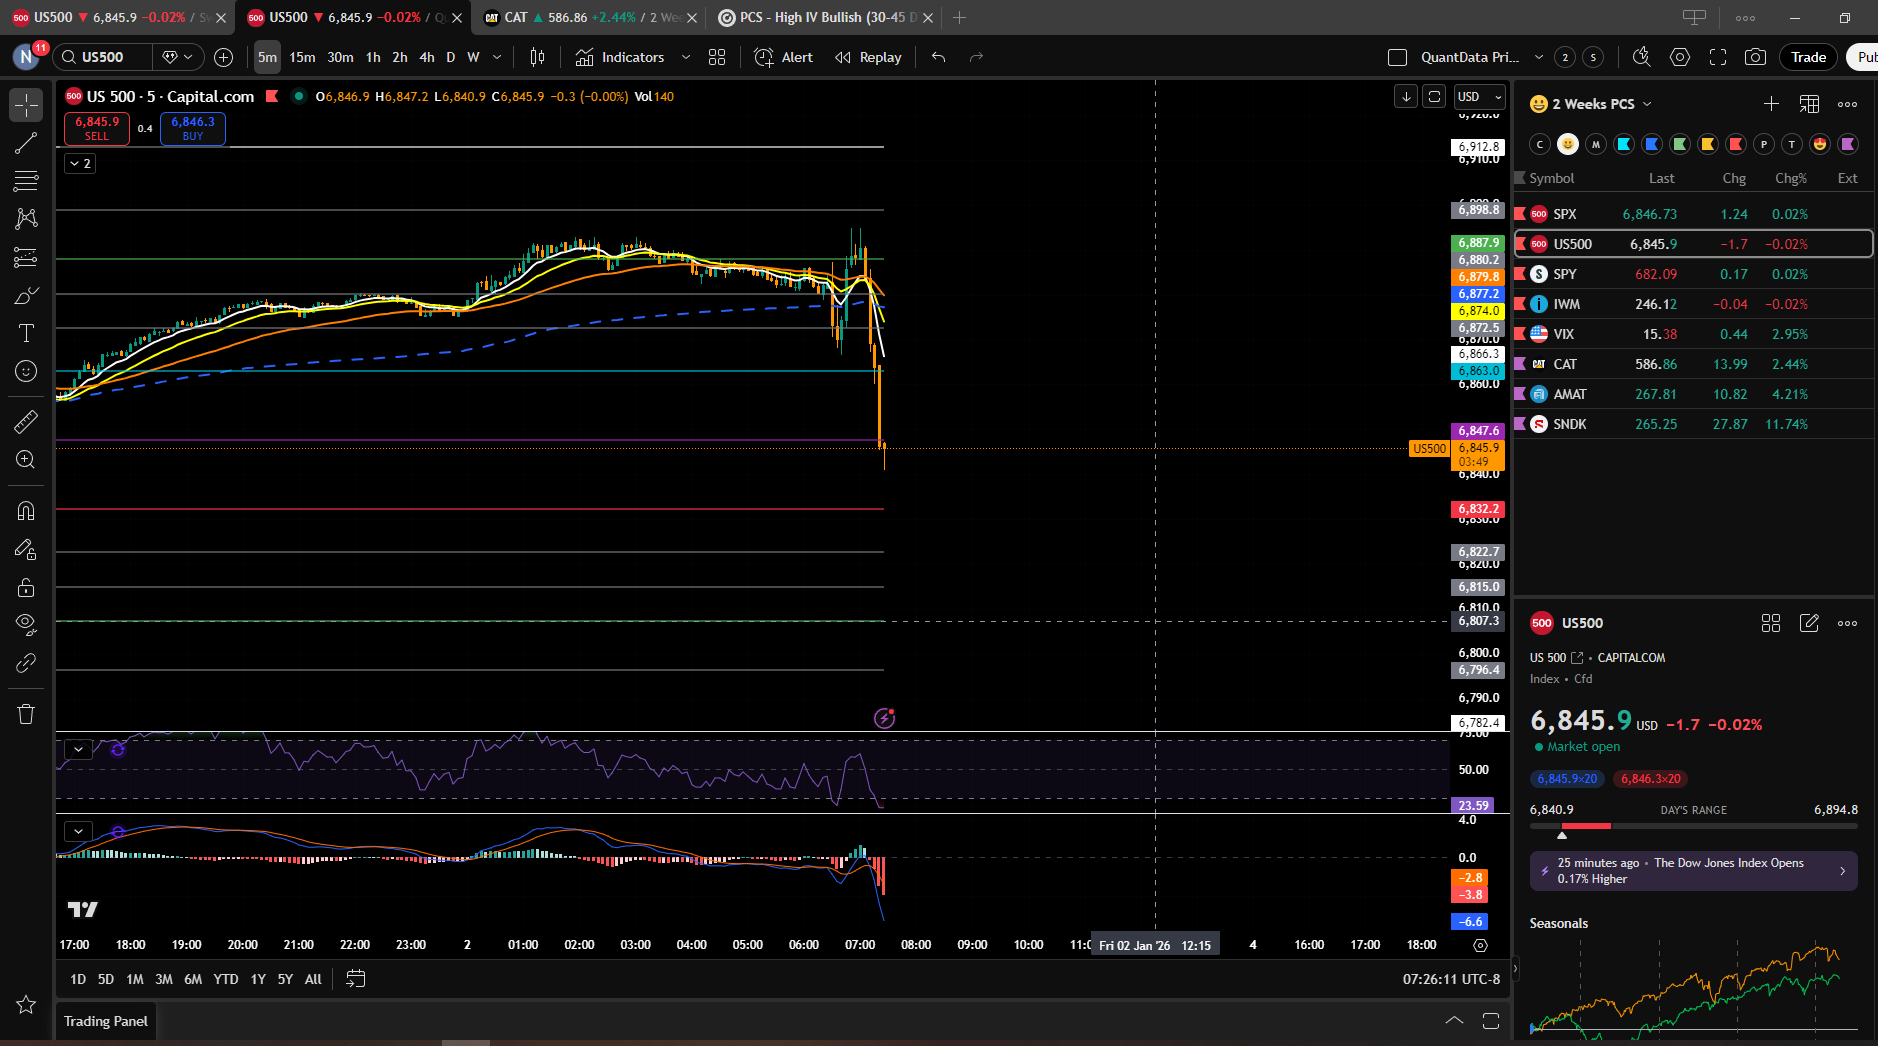Filter watchlist by the red flag color
Image resolution: width=1878 pixels, height=1046 pixels.
pos(1736,144)
